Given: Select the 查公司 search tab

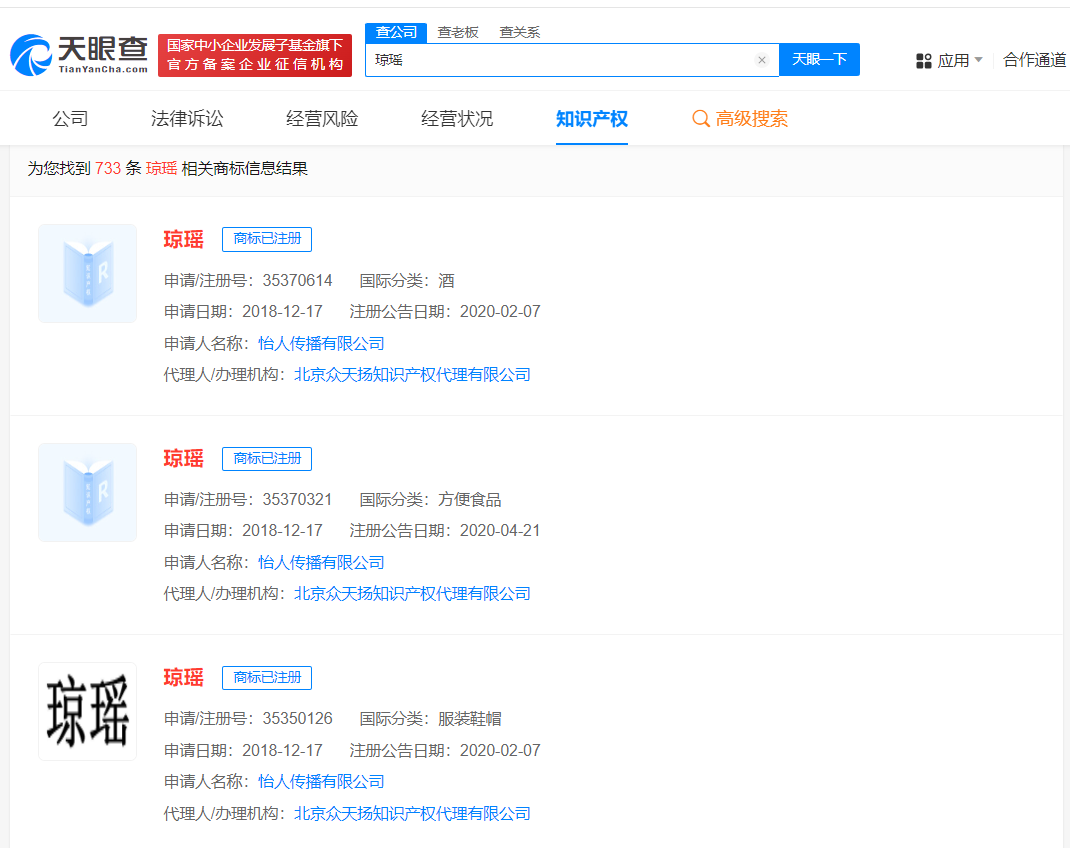Looking at the screenshot, I should (x=395, y=32).
